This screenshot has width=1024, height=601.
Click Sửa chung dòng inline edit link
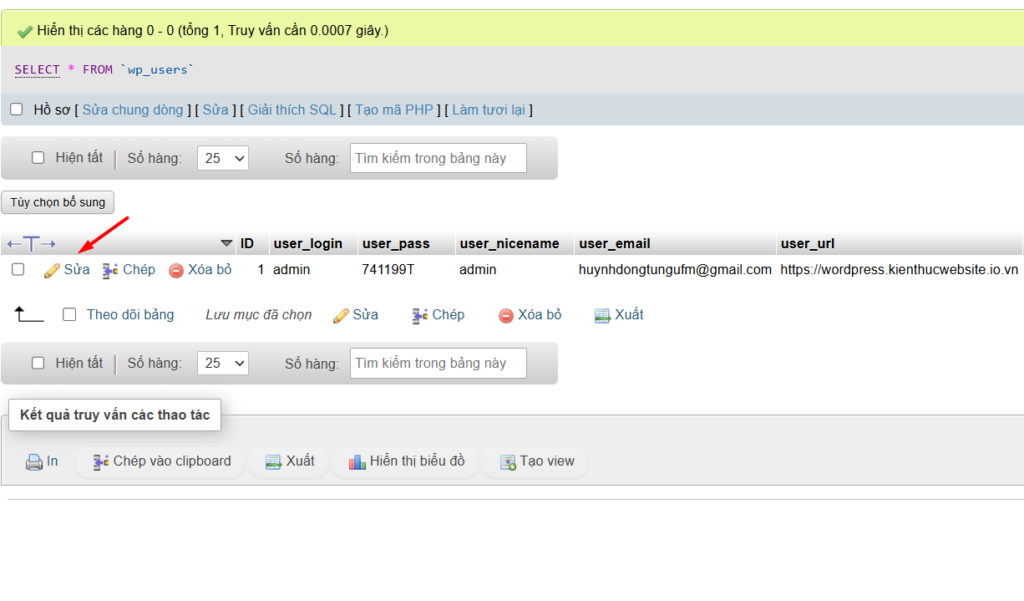[x=133, y=110]
